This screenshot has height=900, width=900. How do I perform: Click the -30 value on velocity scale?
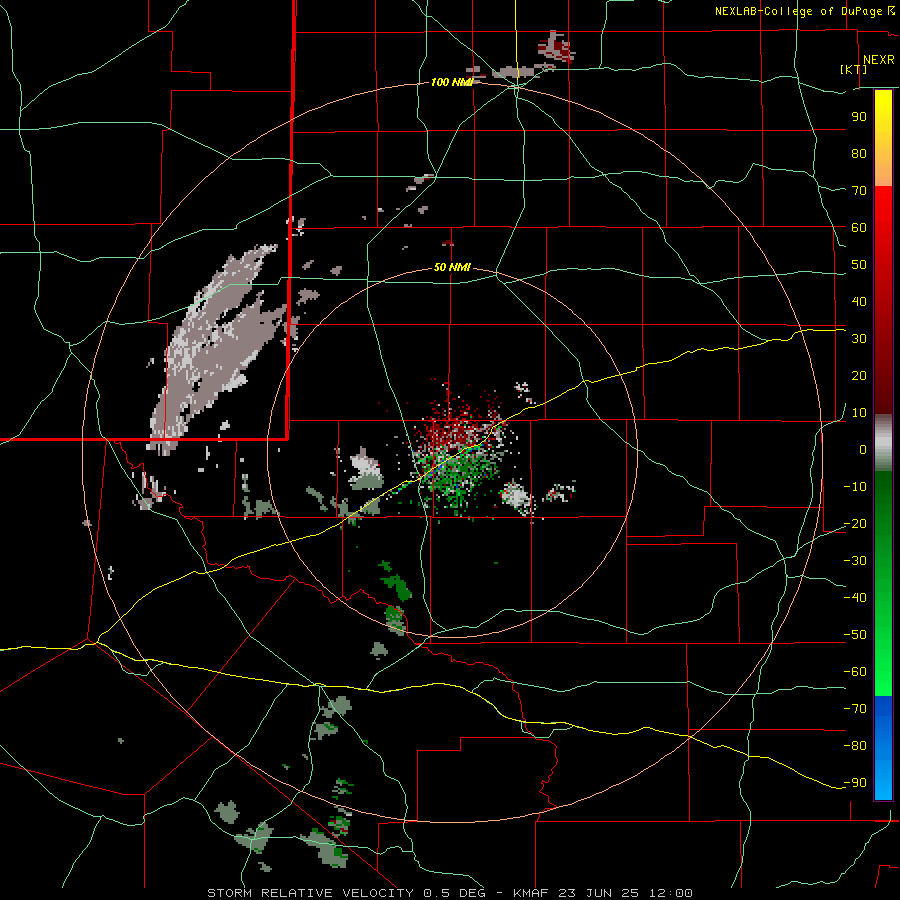[855, 560]
